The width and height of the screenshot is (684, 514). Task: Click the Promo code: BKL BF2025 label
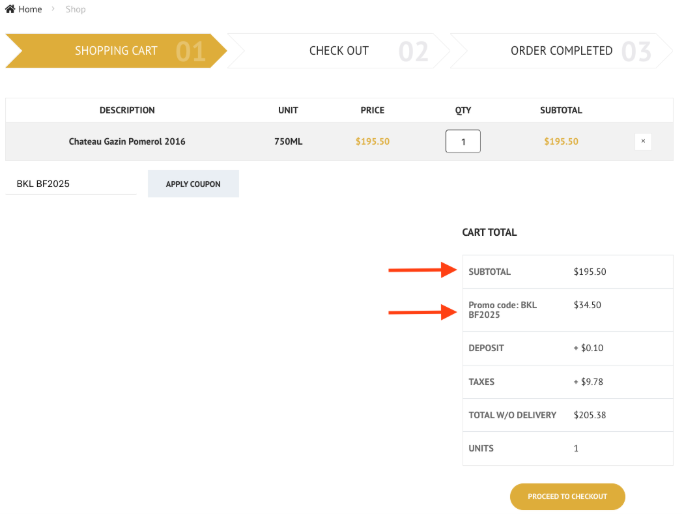click(x=503, y=310)
